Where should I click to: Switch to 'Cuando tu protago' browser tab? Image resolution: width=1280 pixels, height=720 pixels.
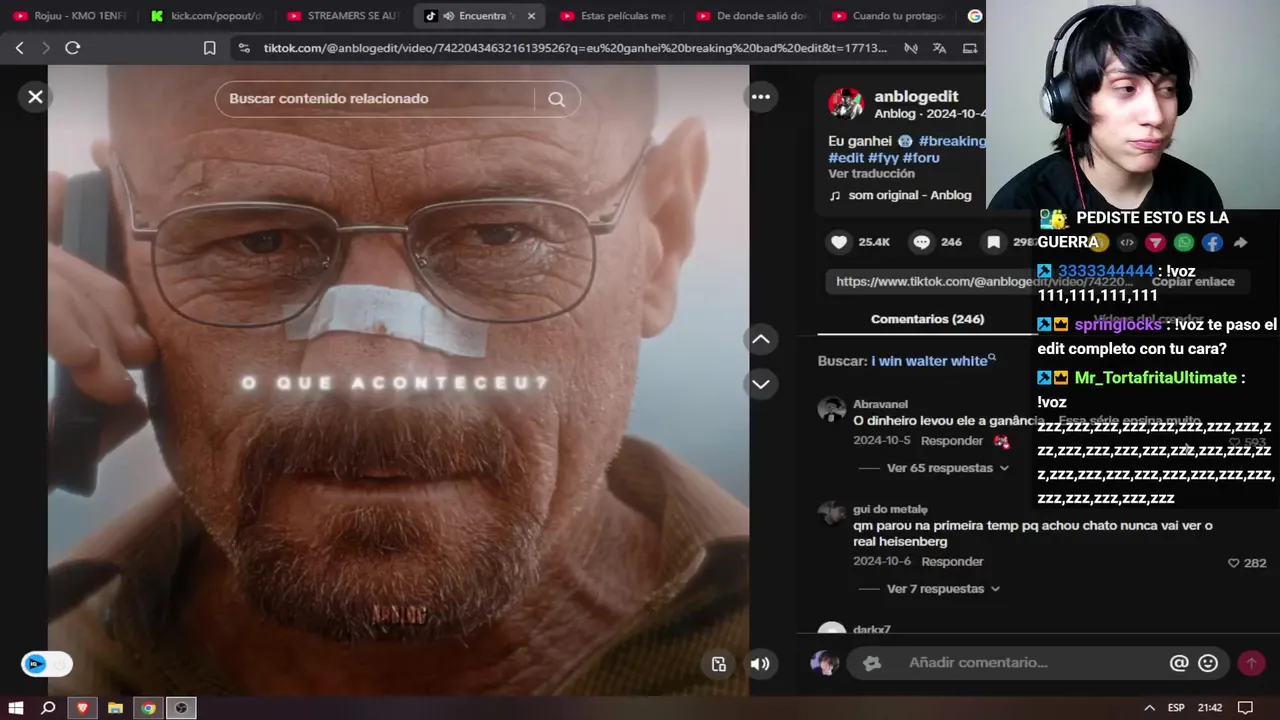[x=887, y=16]
